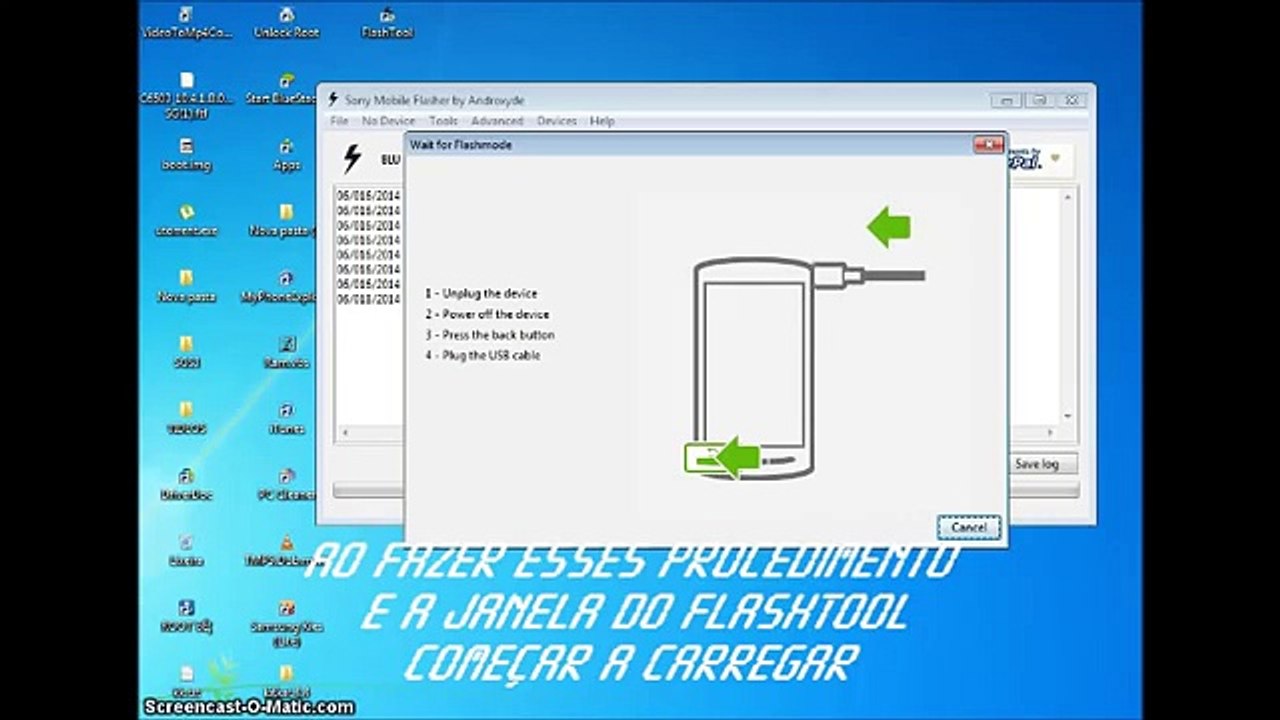Click the 'Plug the USB cable' instruction
The image size is (1280, 720).
[482, 355]
